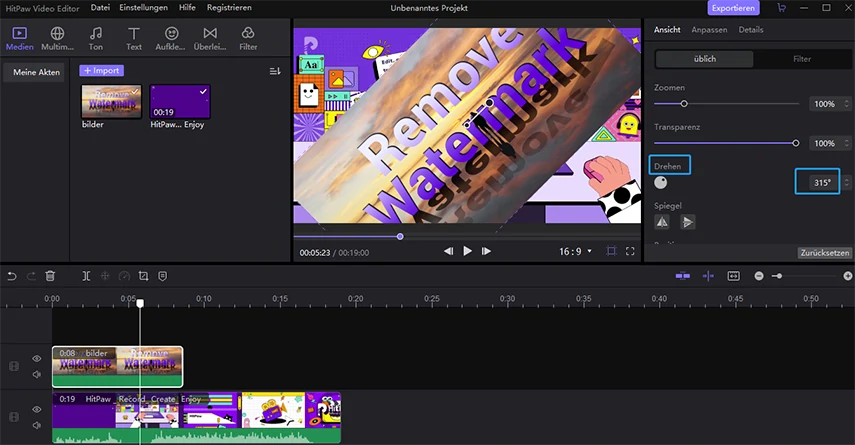
Task: Adjust the Zoomen slider handle
Action: click(684, 104)
